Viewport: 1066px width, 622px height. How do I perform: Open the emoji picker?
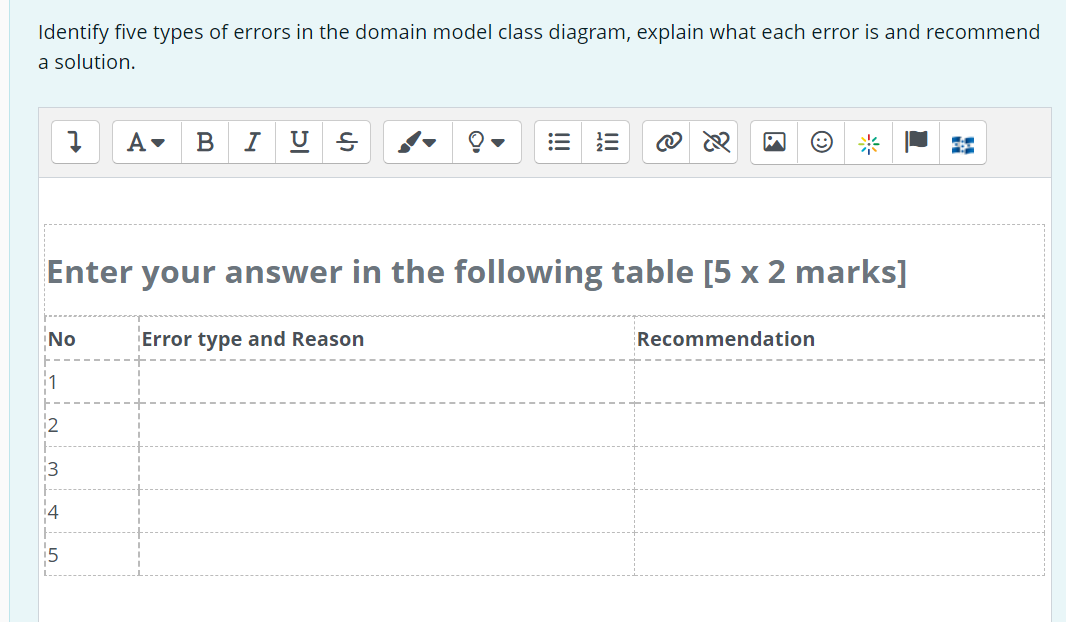[820, 142]
